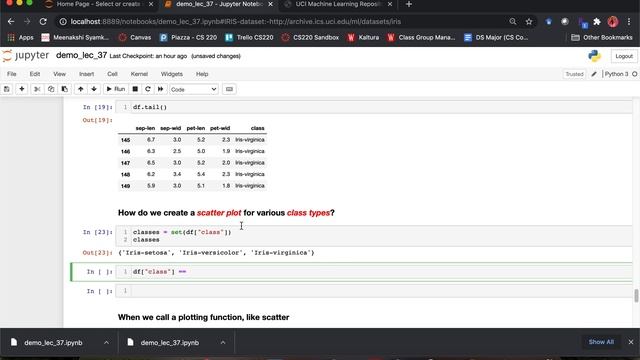
Task: Open the Trello CS220 bookmark
Action: point(249,38)
